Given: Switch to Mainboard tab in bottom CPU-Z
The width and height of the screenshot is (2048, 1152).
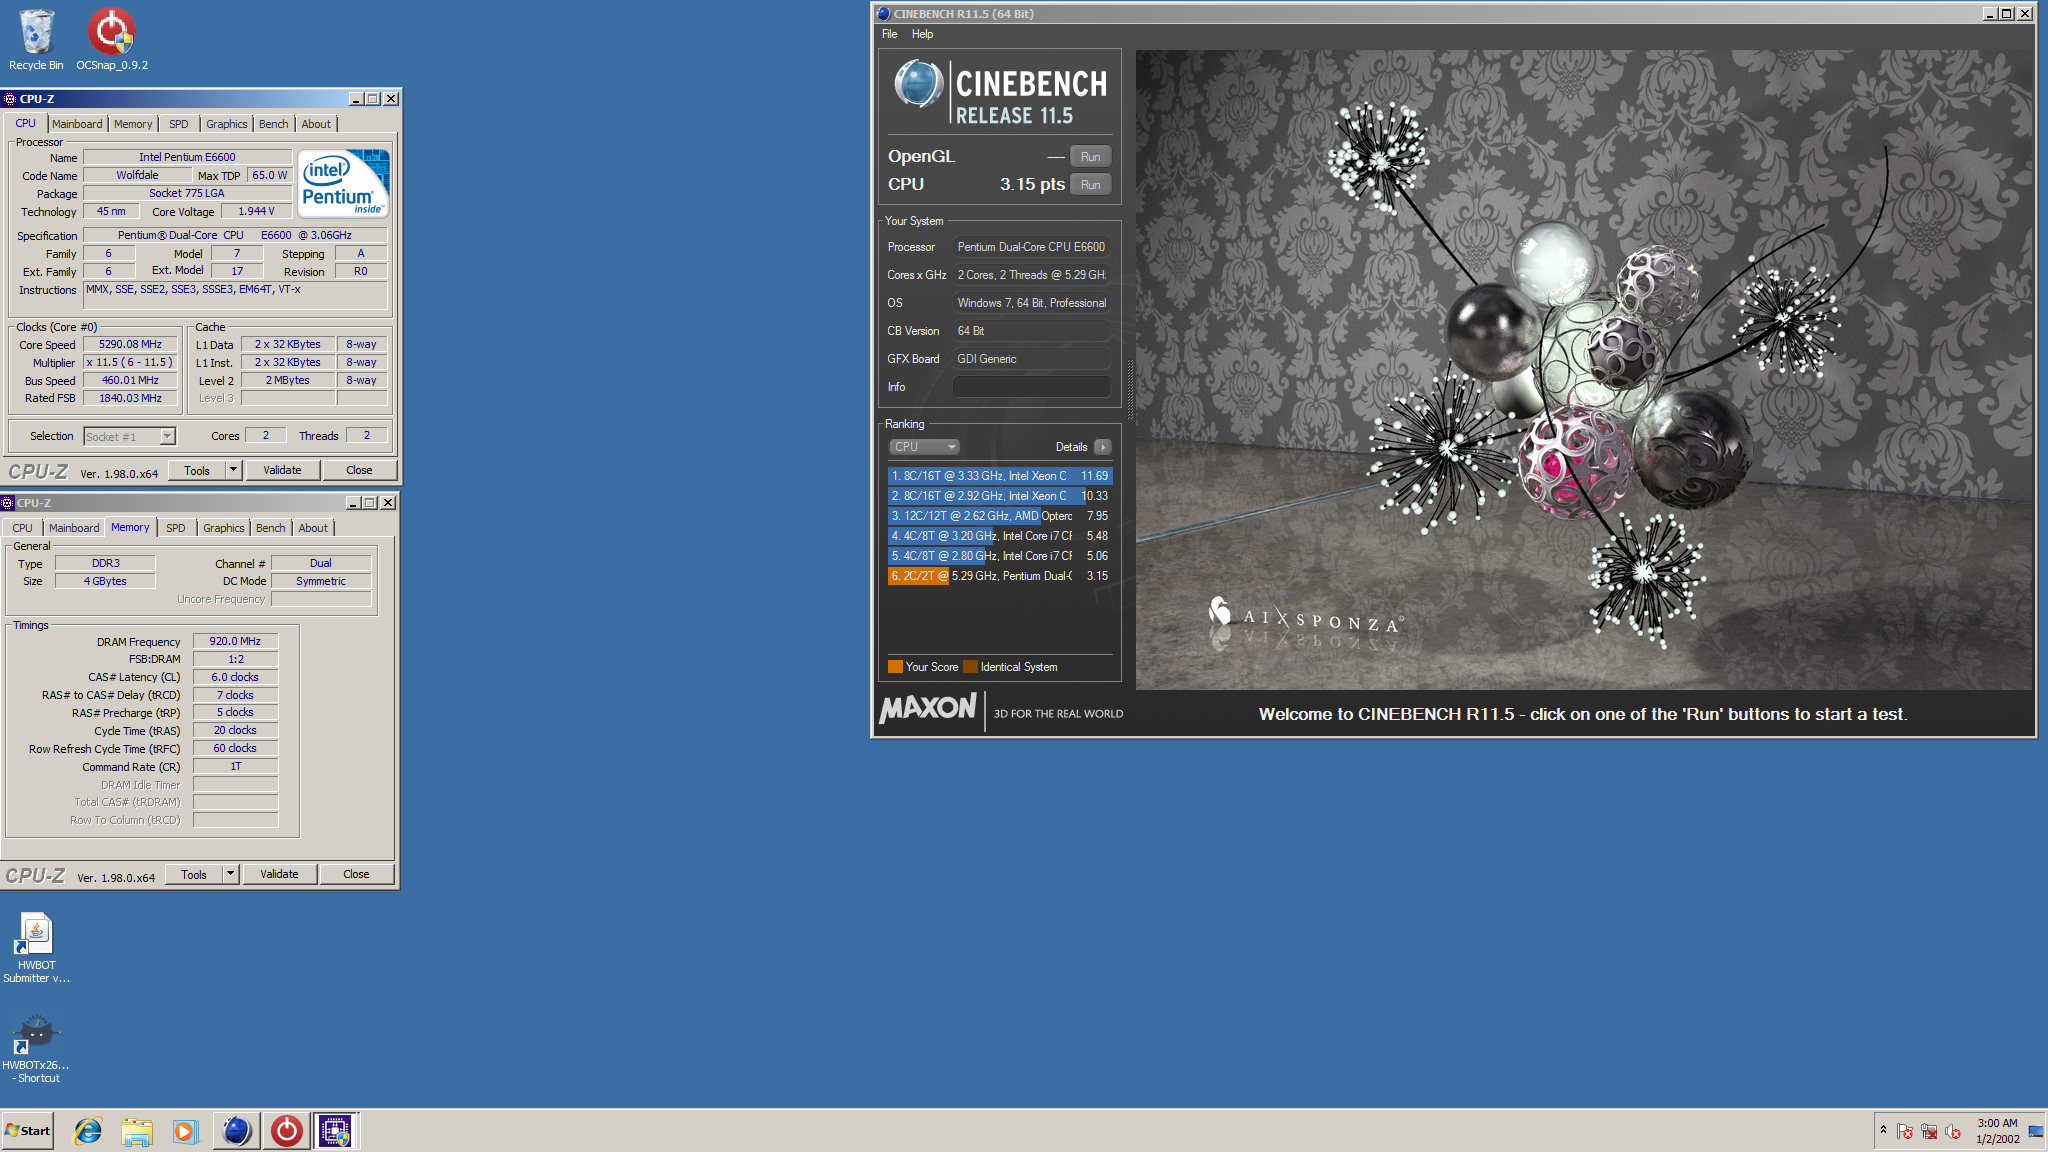Looking at the screenshot, I should pyautogui.click(x=74, y=528).
